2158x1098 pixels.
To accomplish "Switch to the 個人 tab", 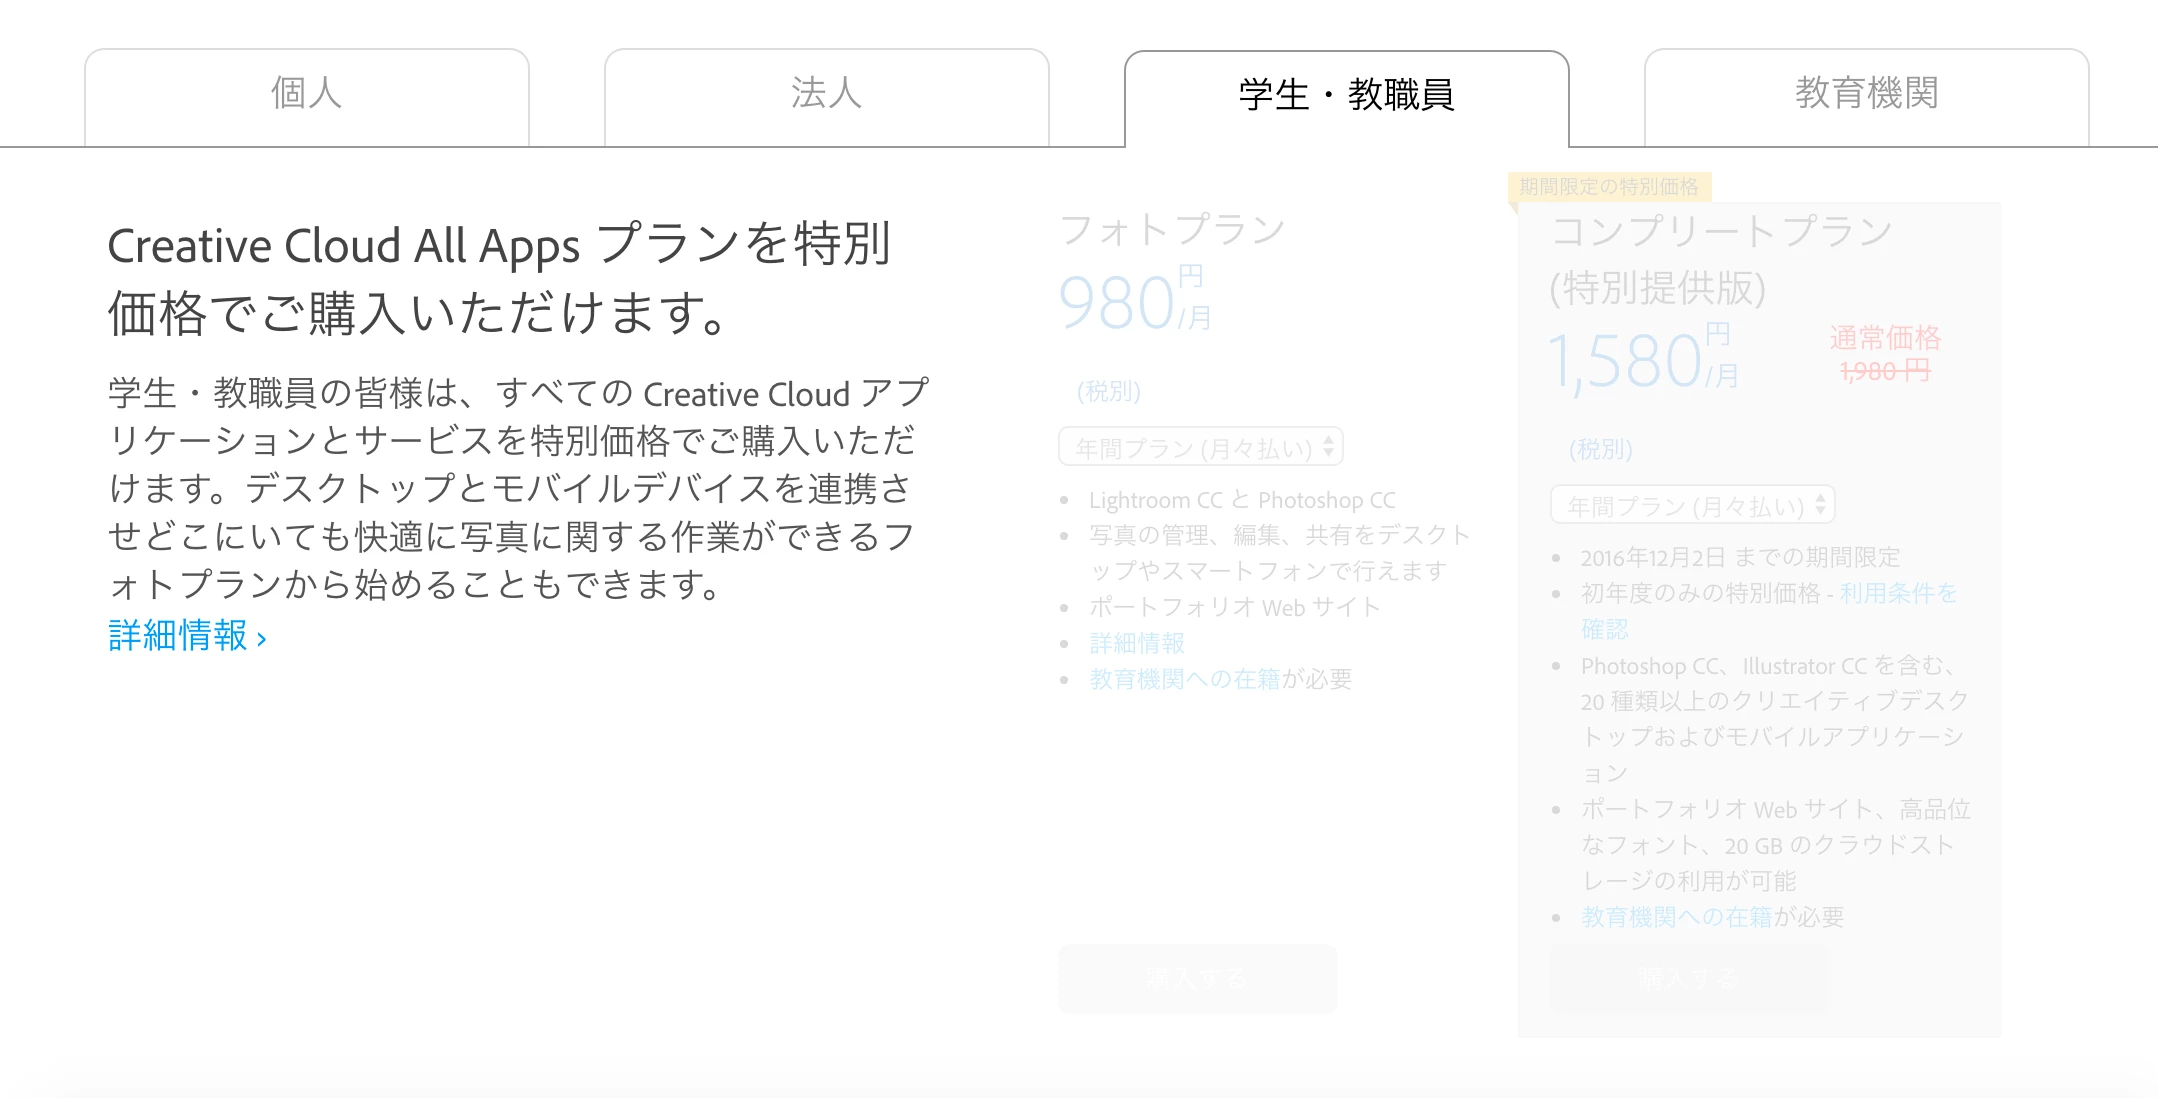I will 306,96.
